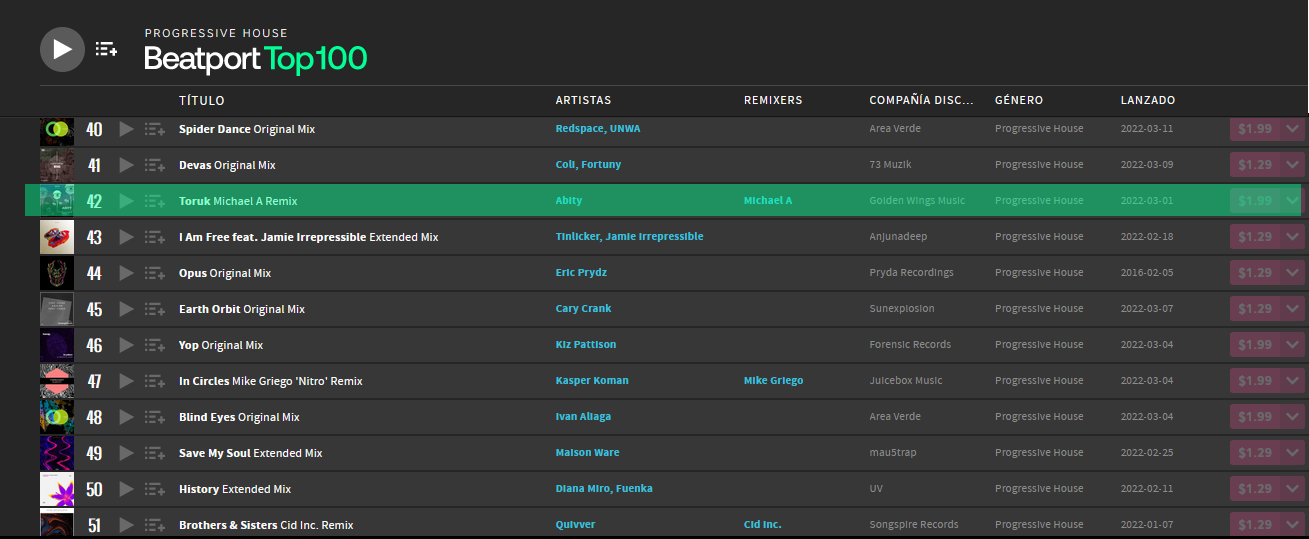Add Yop to queue
This screenshot has height=539, width=1309.
click(155, 345)
